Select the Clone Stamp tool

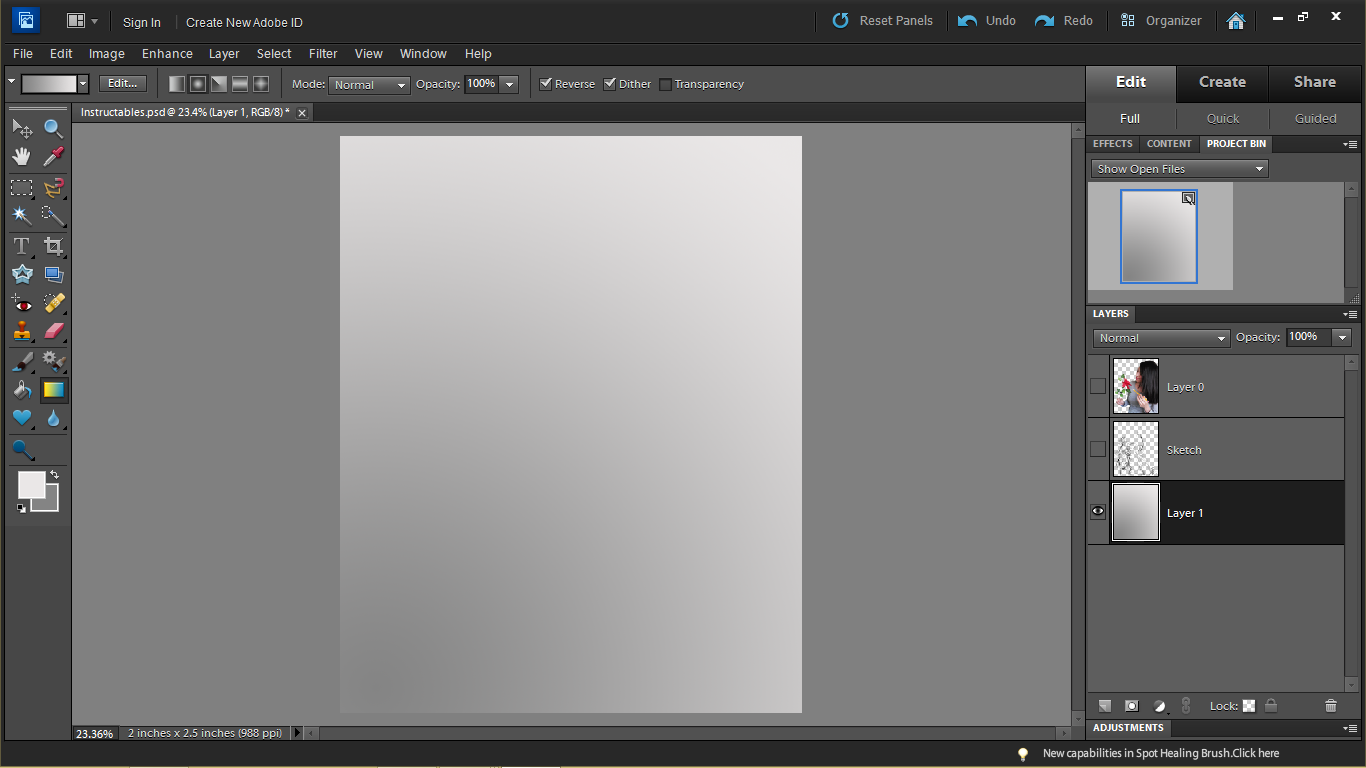tap(22, 331)
